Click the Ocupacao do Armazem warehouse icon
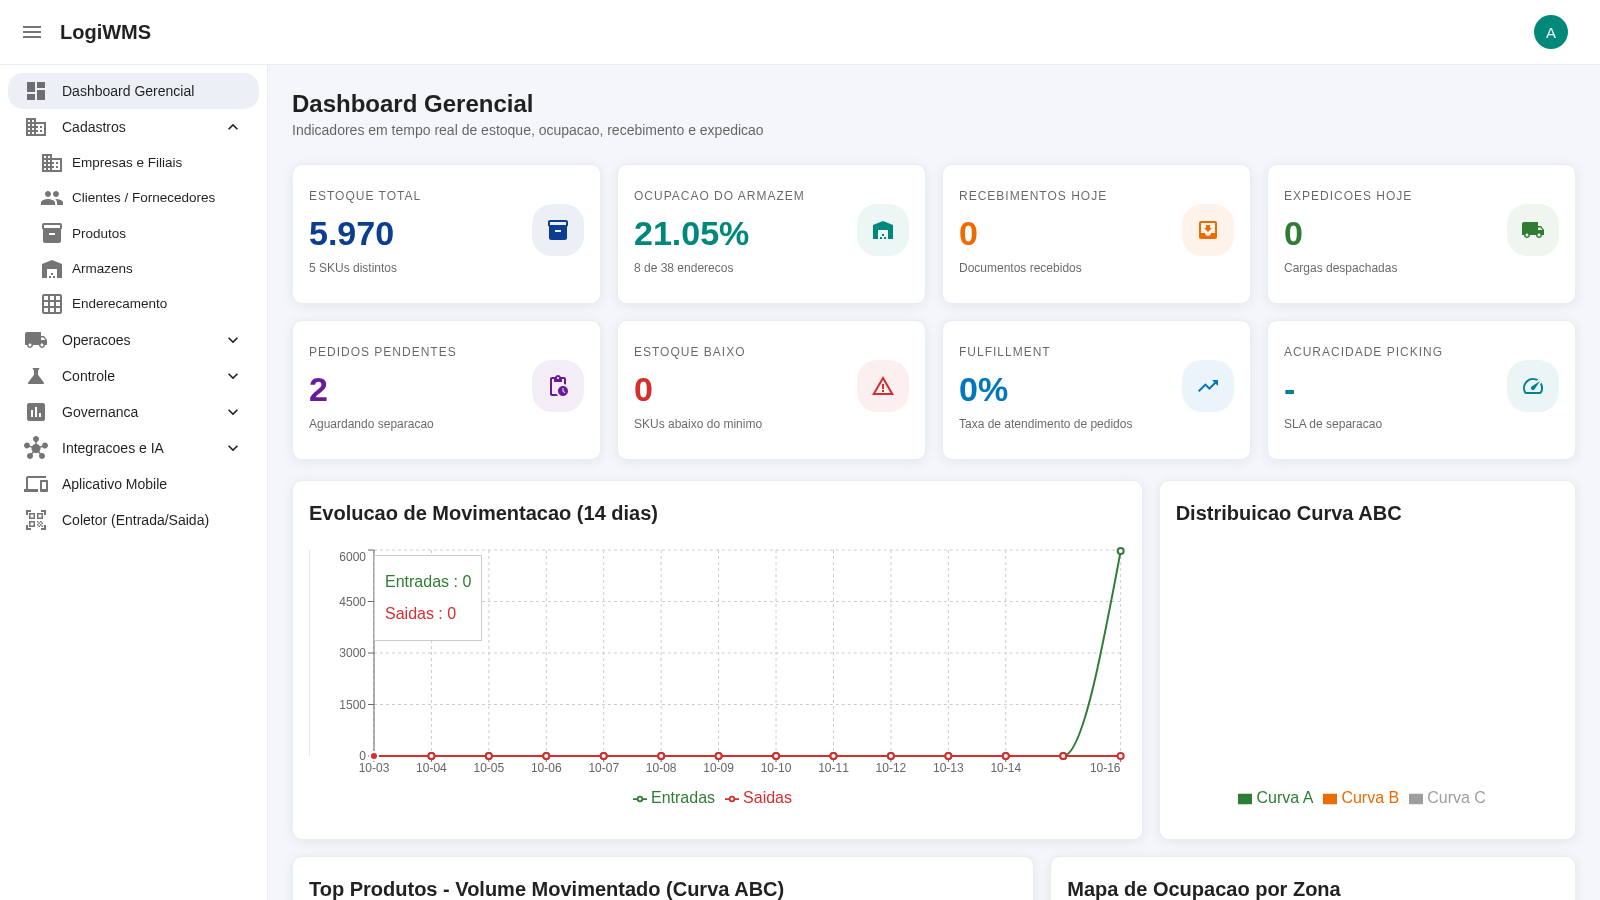The height and width of the screenshot is (900, 1600). (x=883, y=230)
